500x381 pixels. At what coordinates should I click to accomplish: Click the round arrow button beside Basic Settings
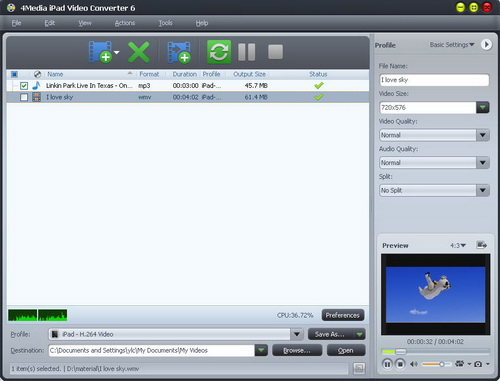[x=486, y=44]
